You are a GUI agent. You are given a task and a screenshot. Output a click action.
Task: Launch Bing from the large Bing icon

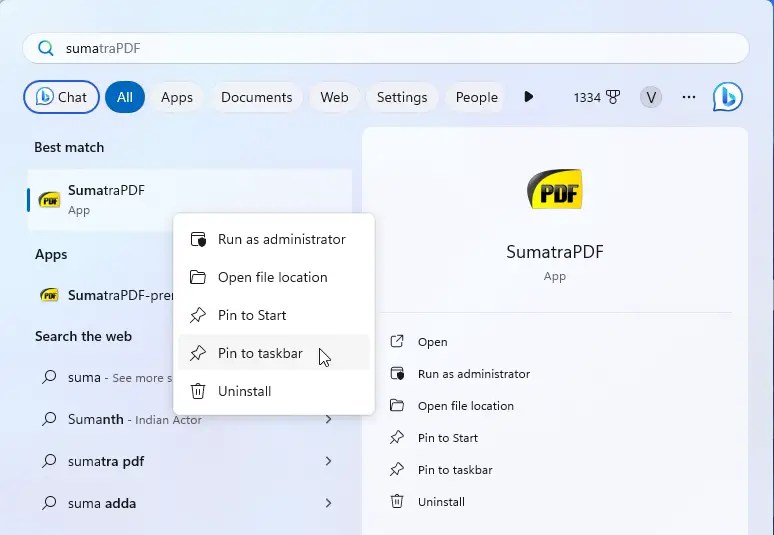pyautogui.click(x=728, y=97)
